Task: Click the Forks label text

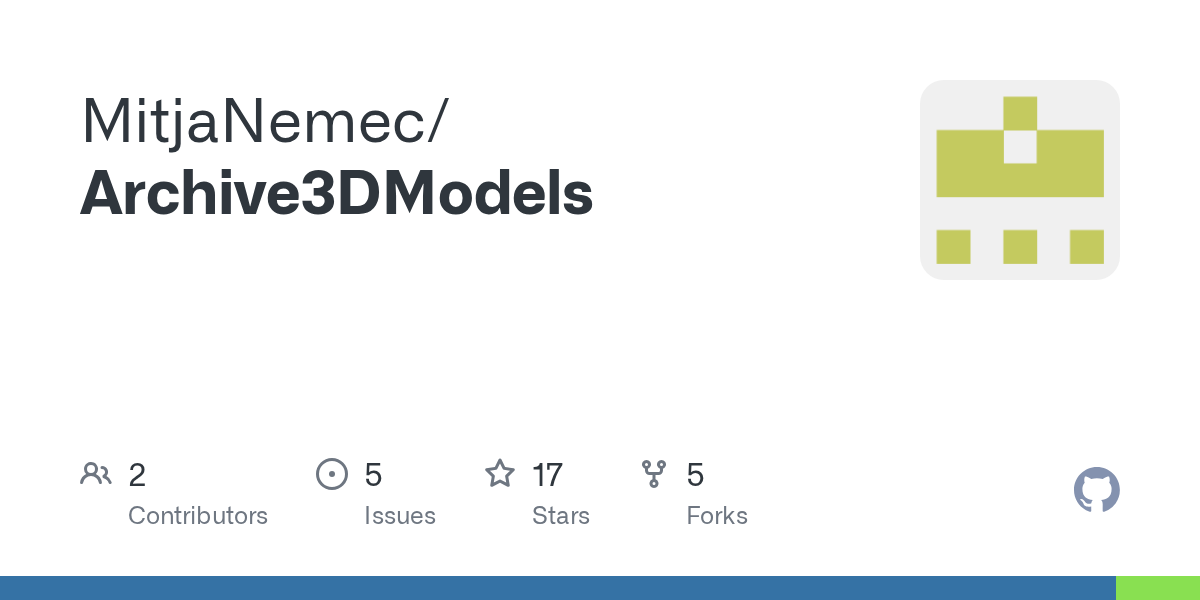Action: 717,516
